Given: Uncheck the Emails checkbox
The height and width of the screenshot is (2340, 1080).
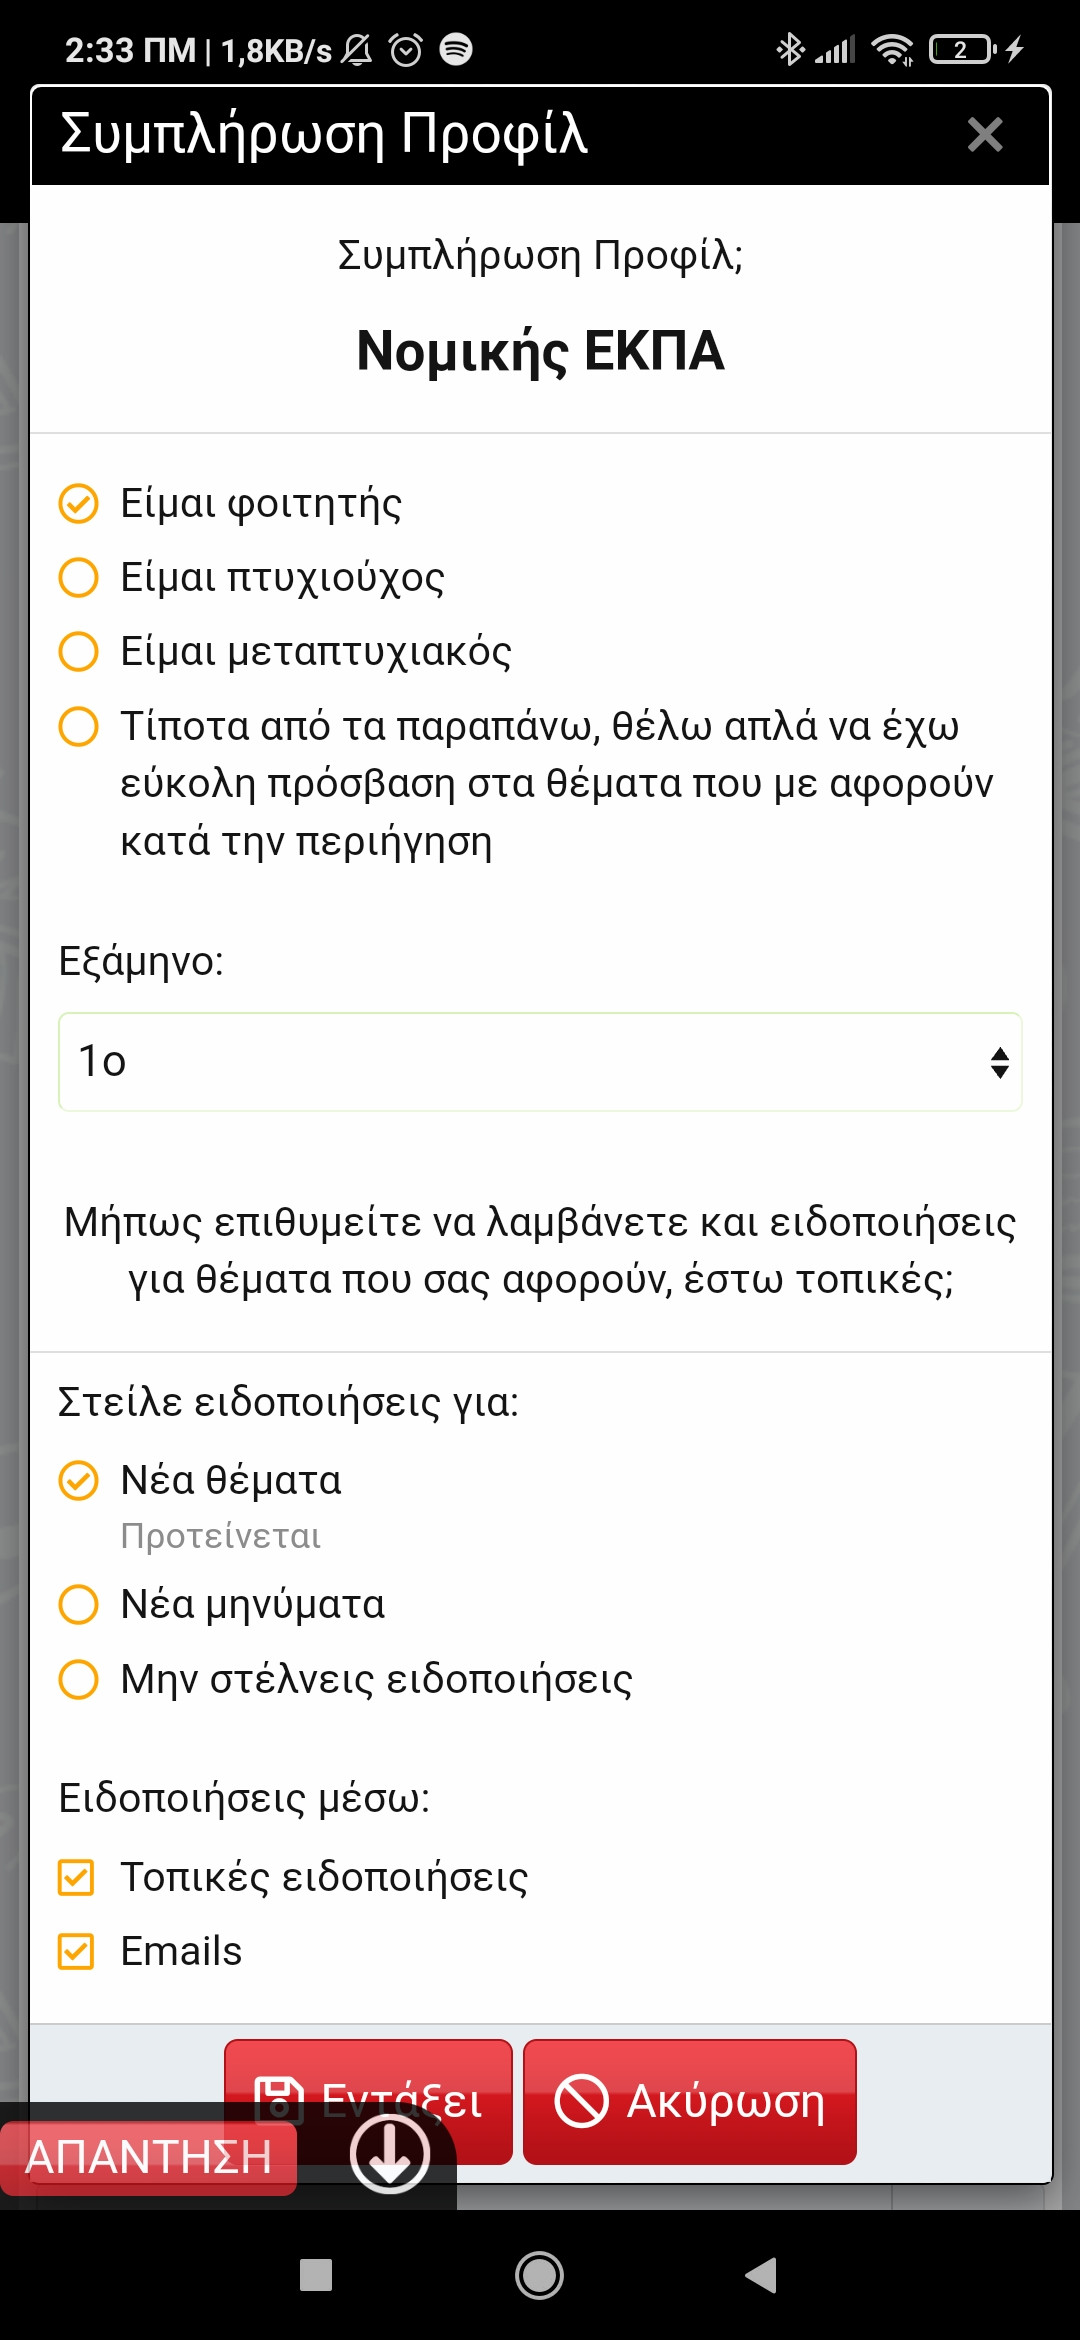Looking at the screenshot, I should coord(77,1952).
